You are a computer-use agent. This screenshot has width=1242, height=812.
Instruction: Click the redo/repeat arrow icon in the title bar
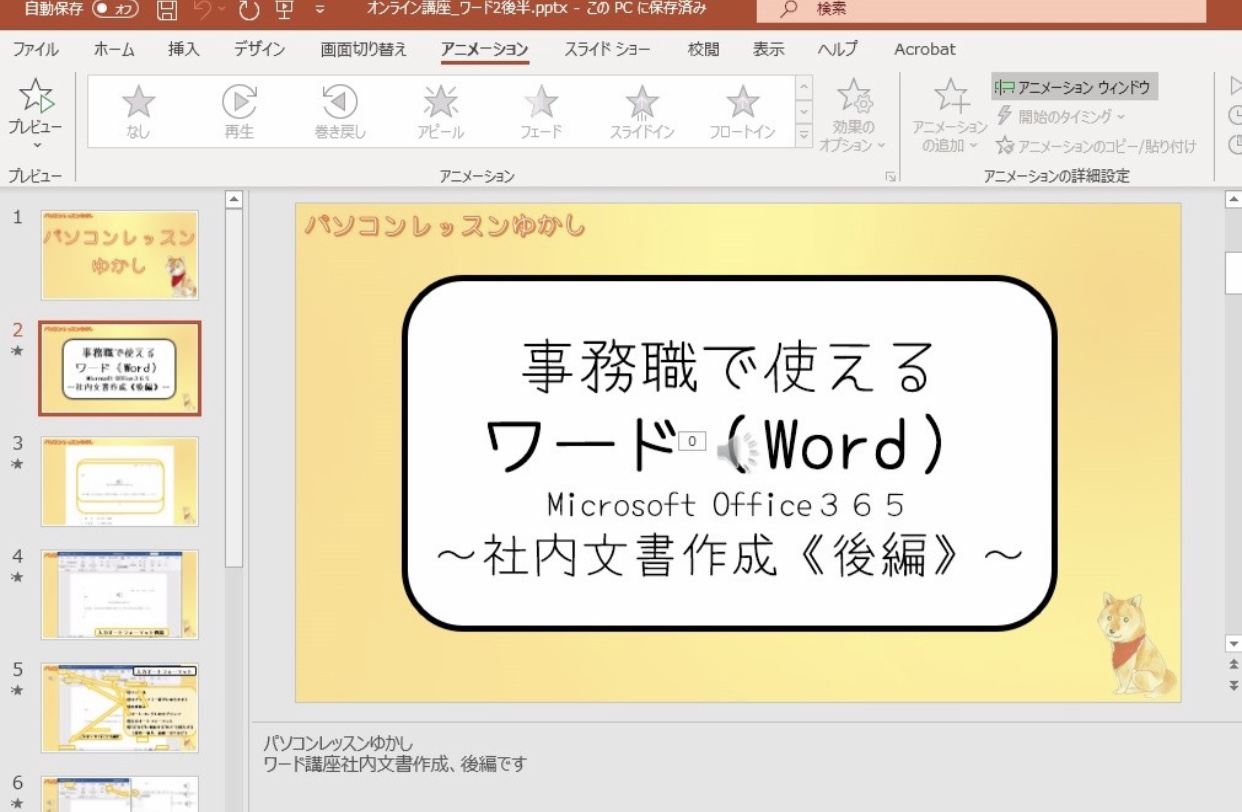[249, 10]
